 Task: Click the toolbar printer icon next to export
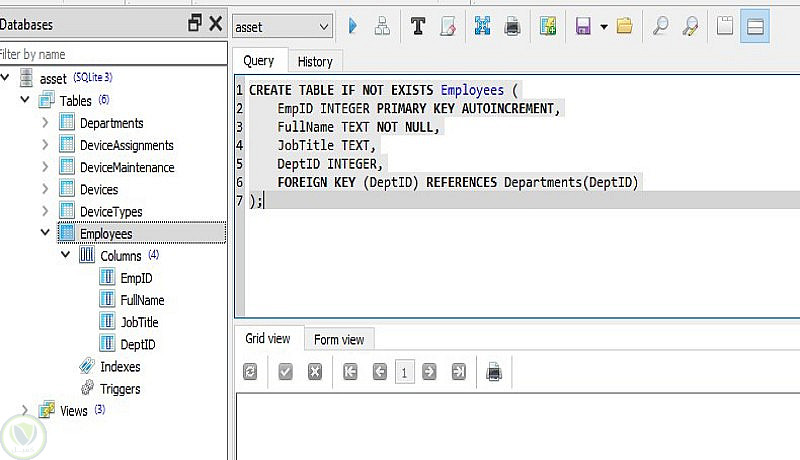[x=512, y=26]
